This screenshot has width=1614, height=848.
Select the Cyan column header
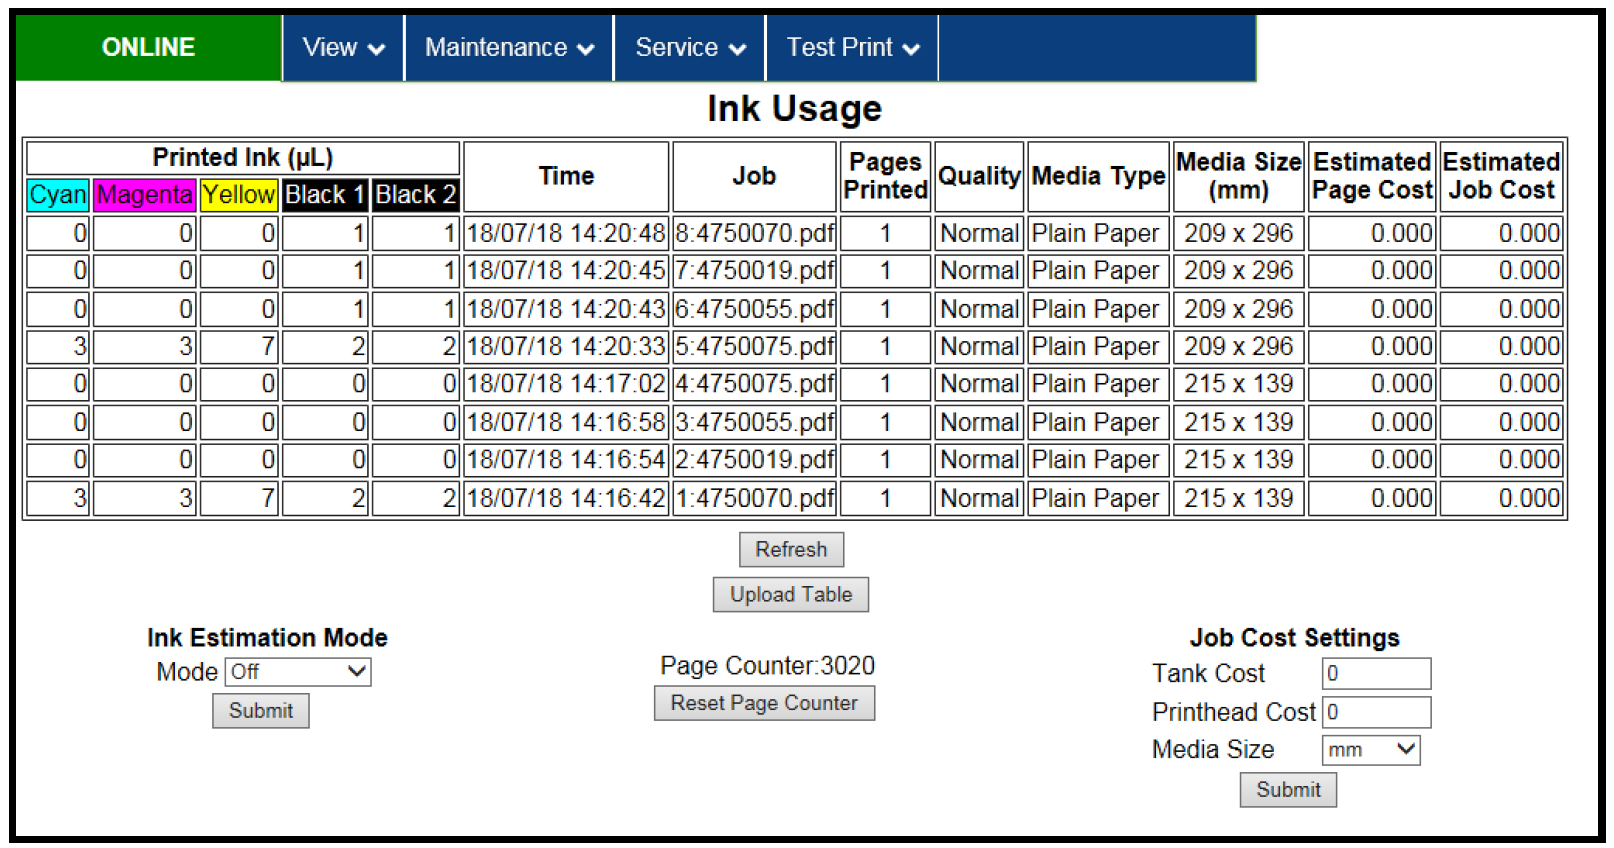point(58,195)
